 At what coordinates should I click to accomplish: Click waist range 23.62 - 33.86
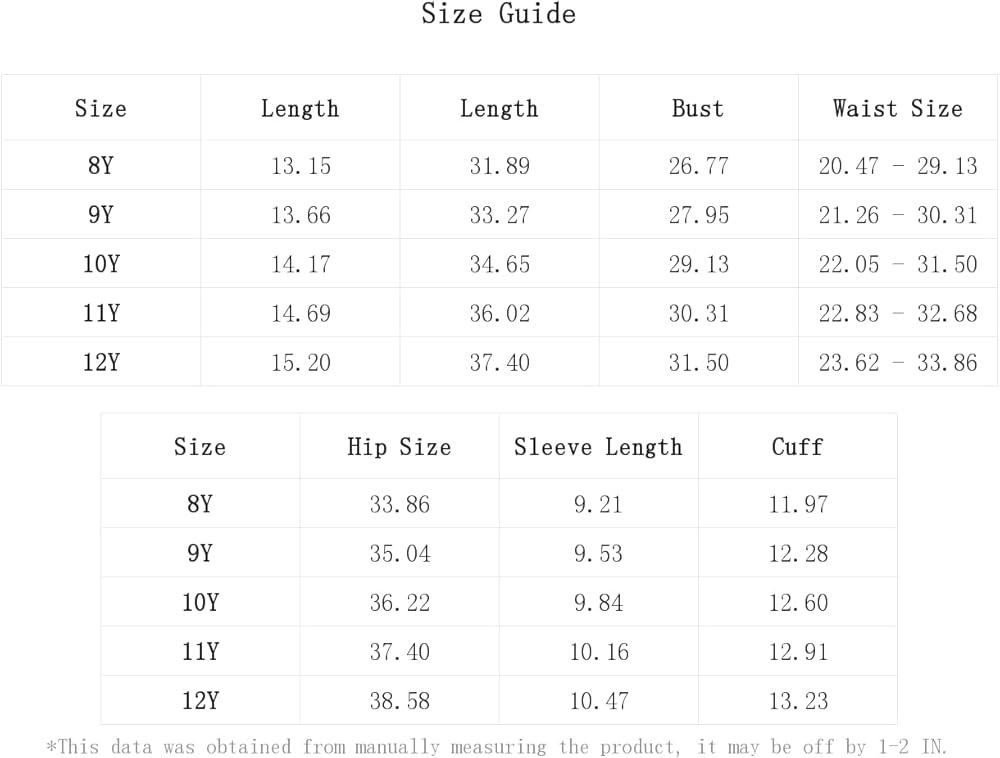[x=897, y=362]
